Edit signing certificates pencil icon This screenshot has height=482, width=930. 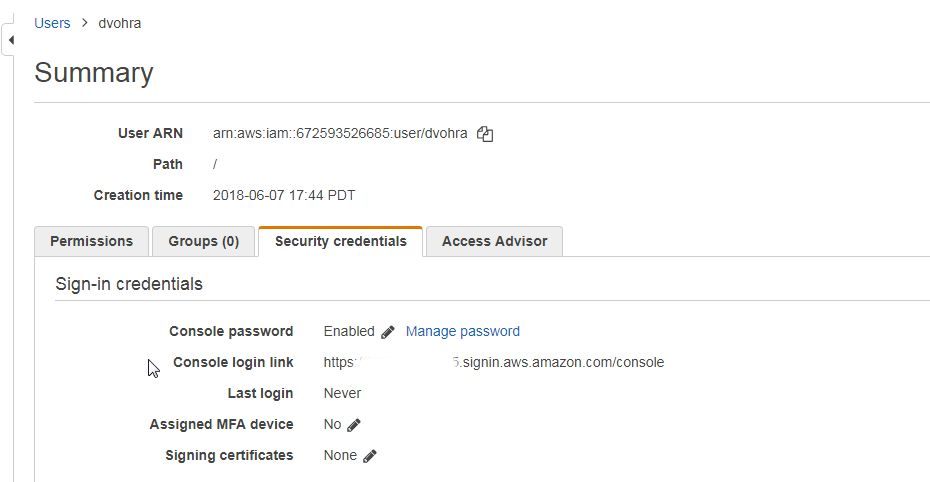pos(370,456)
